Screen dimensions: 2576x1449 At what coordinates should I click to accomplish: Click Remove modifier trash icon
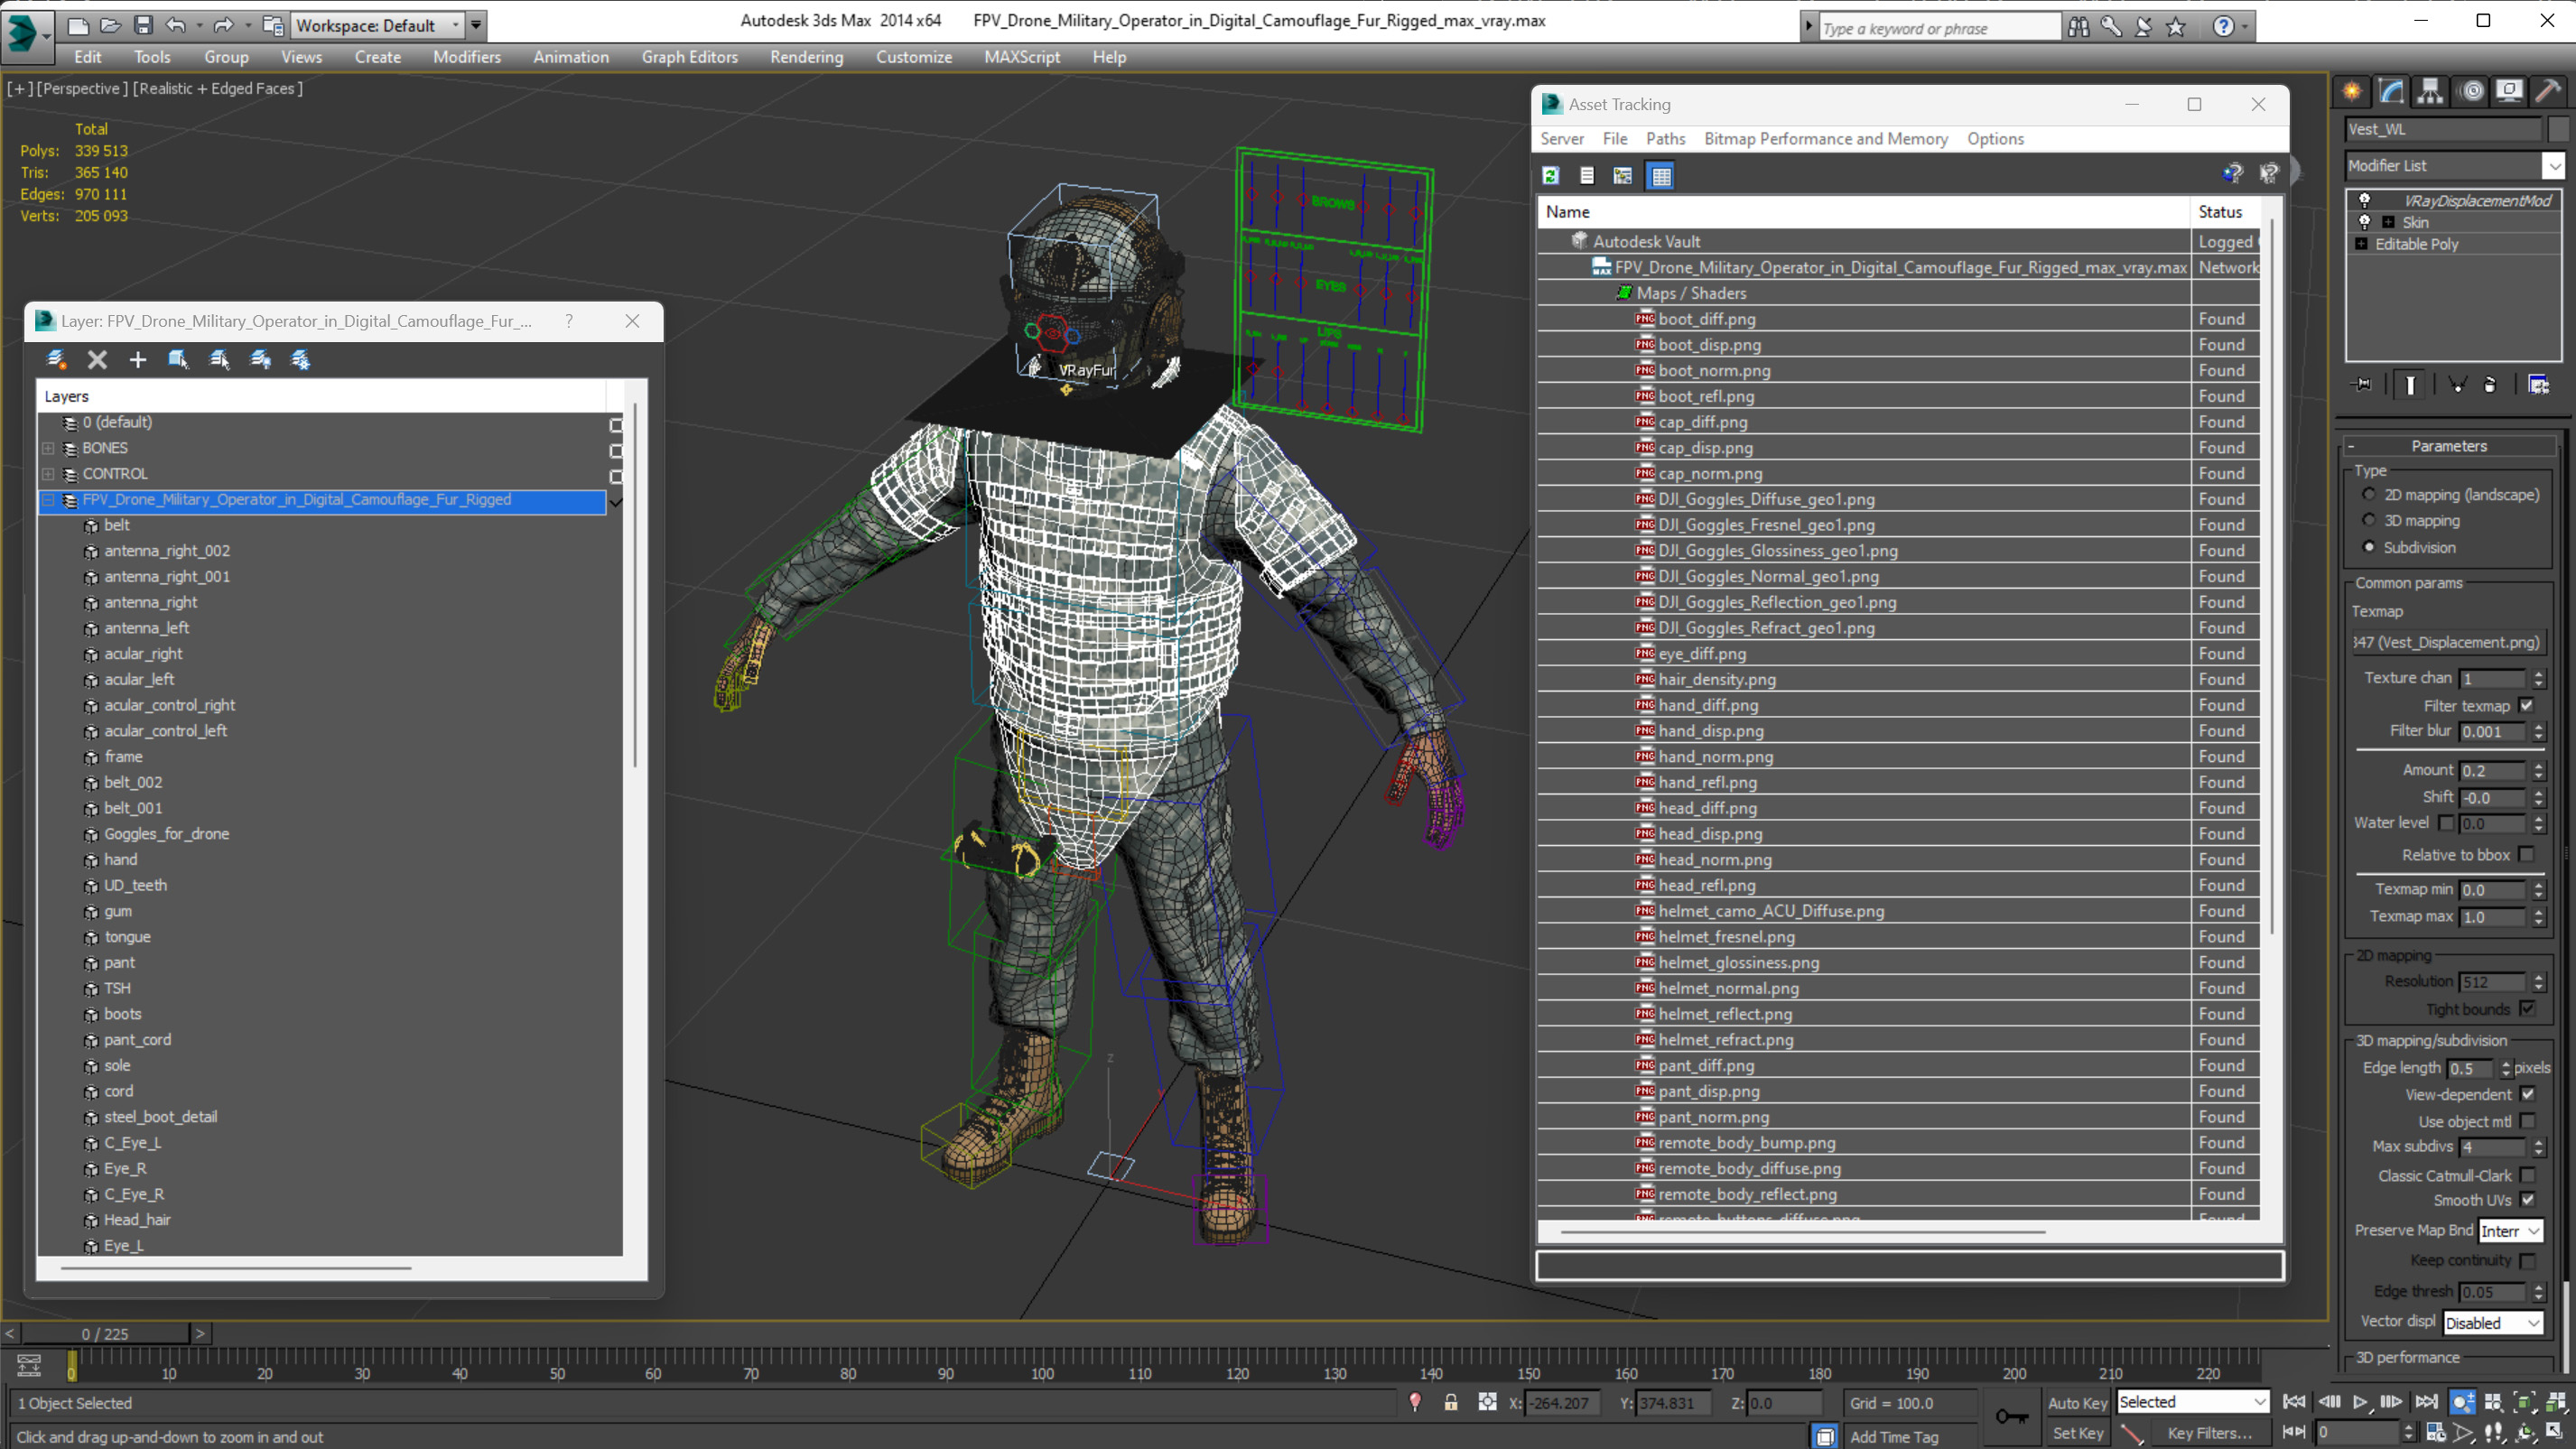(x=2490, y=385)
